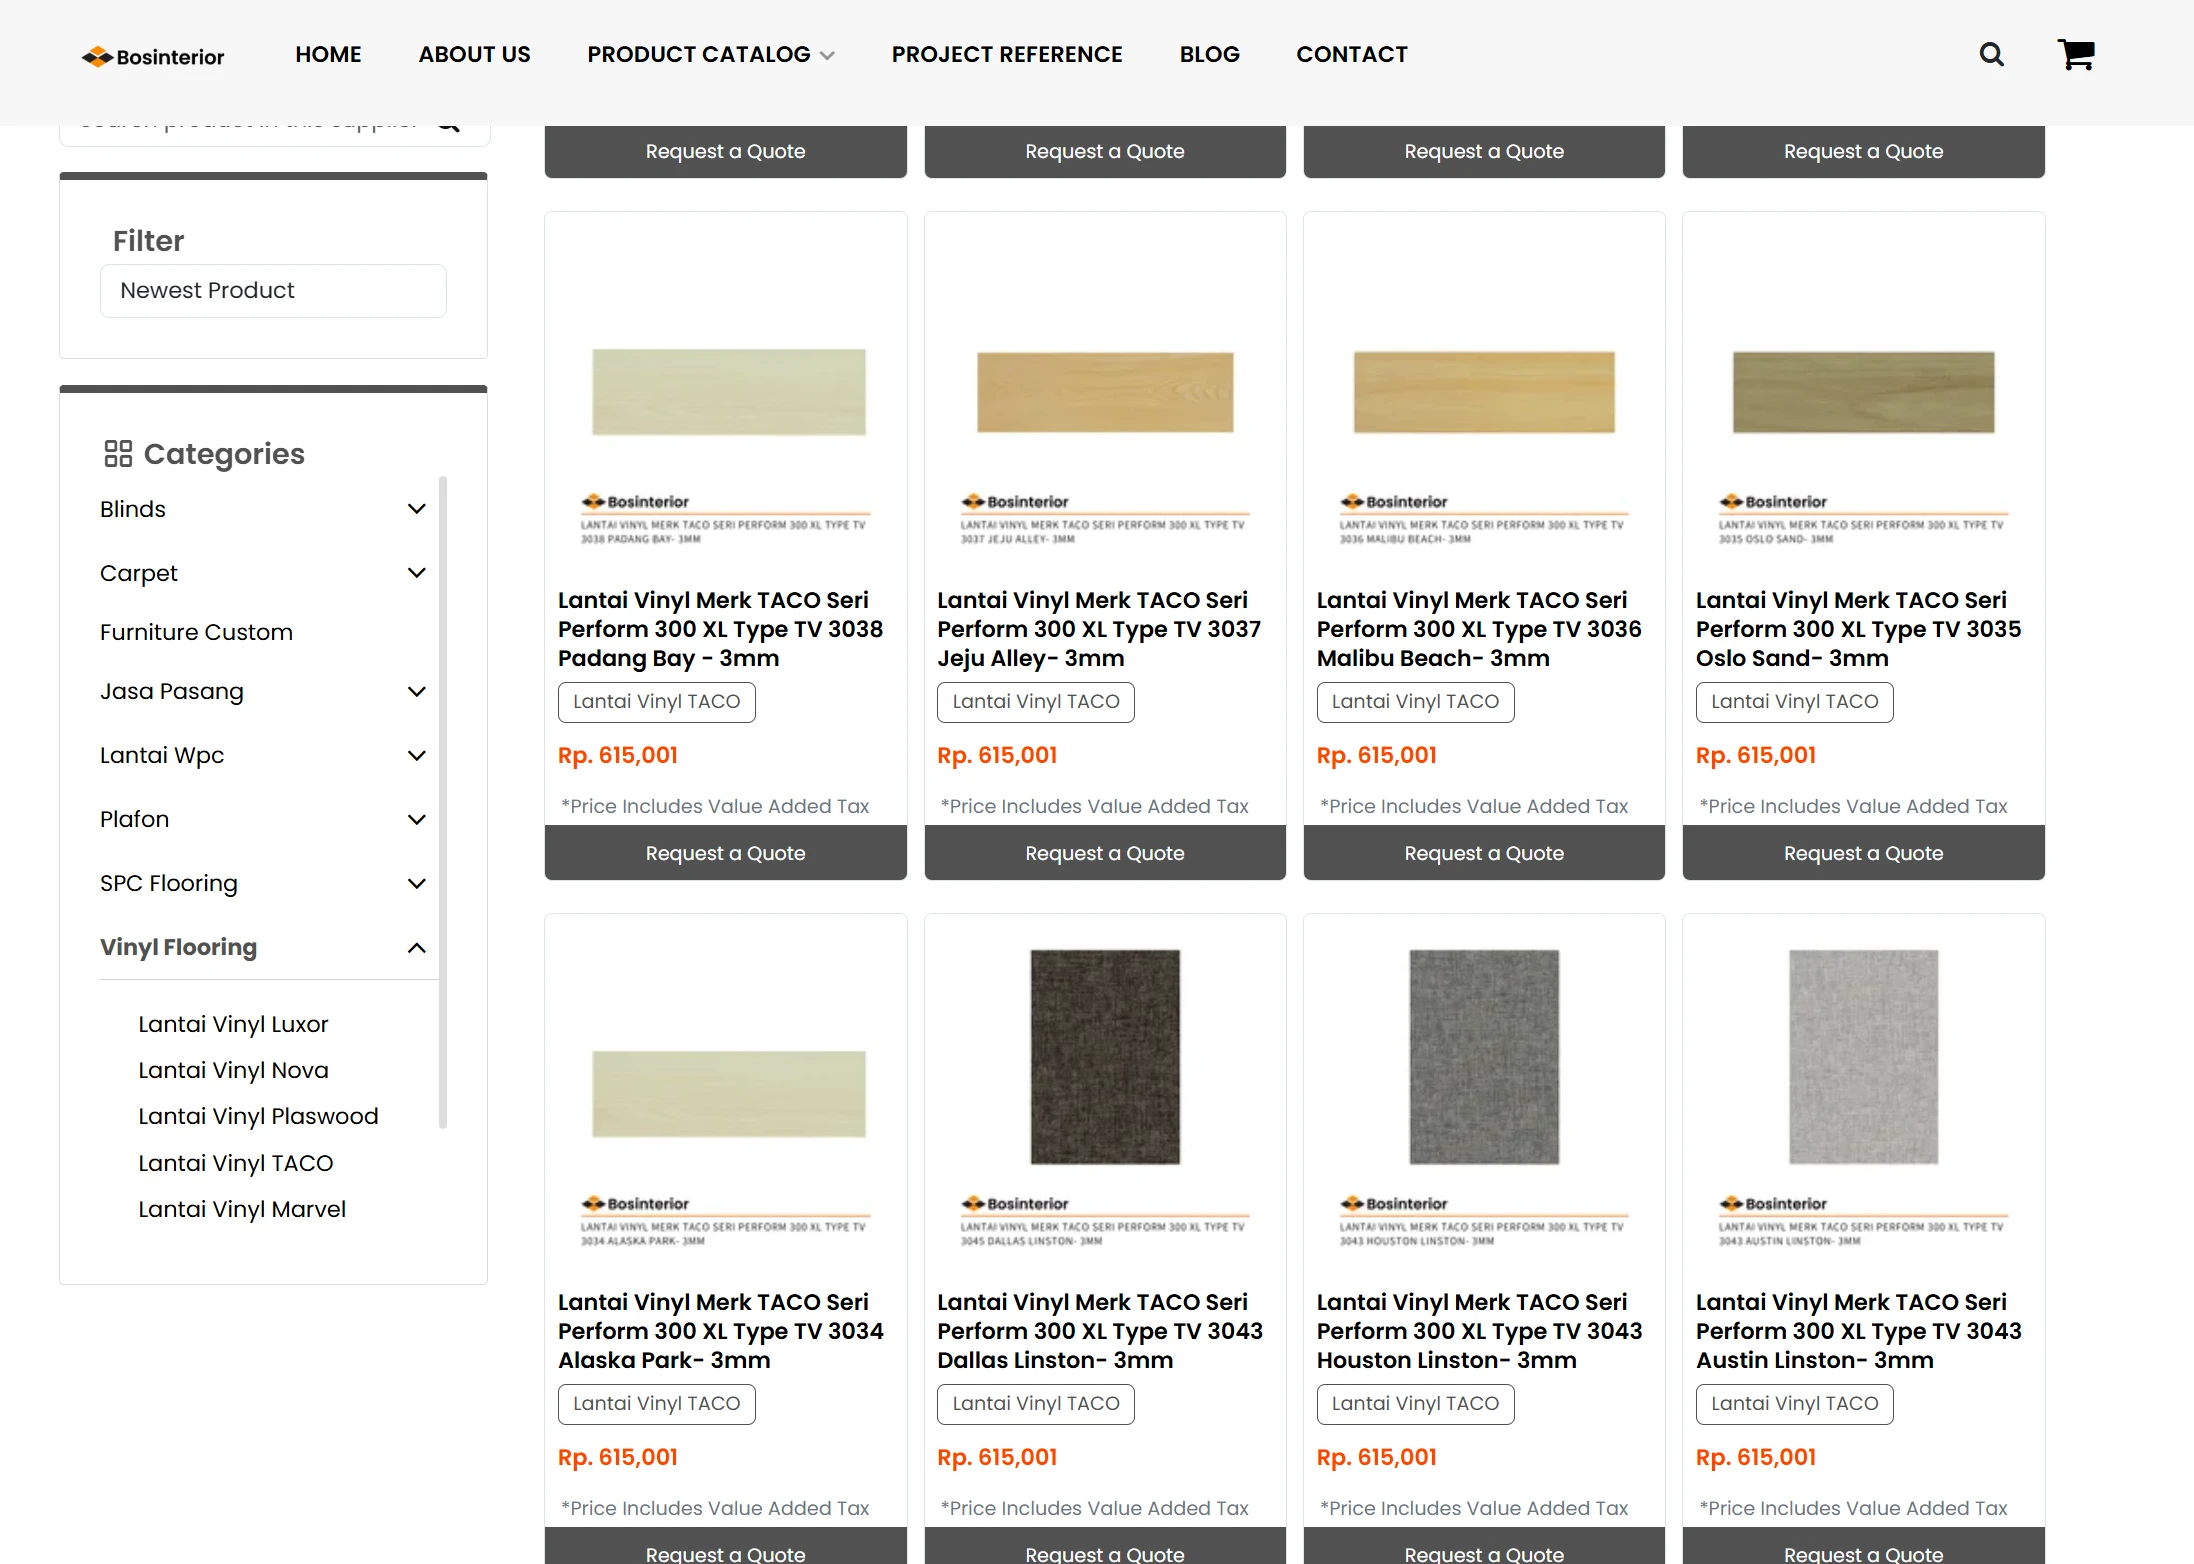Request a Quote for TV 3036 Malibu Beach
This screenshot has height=1564, width=2194.
pos(1484,853)
